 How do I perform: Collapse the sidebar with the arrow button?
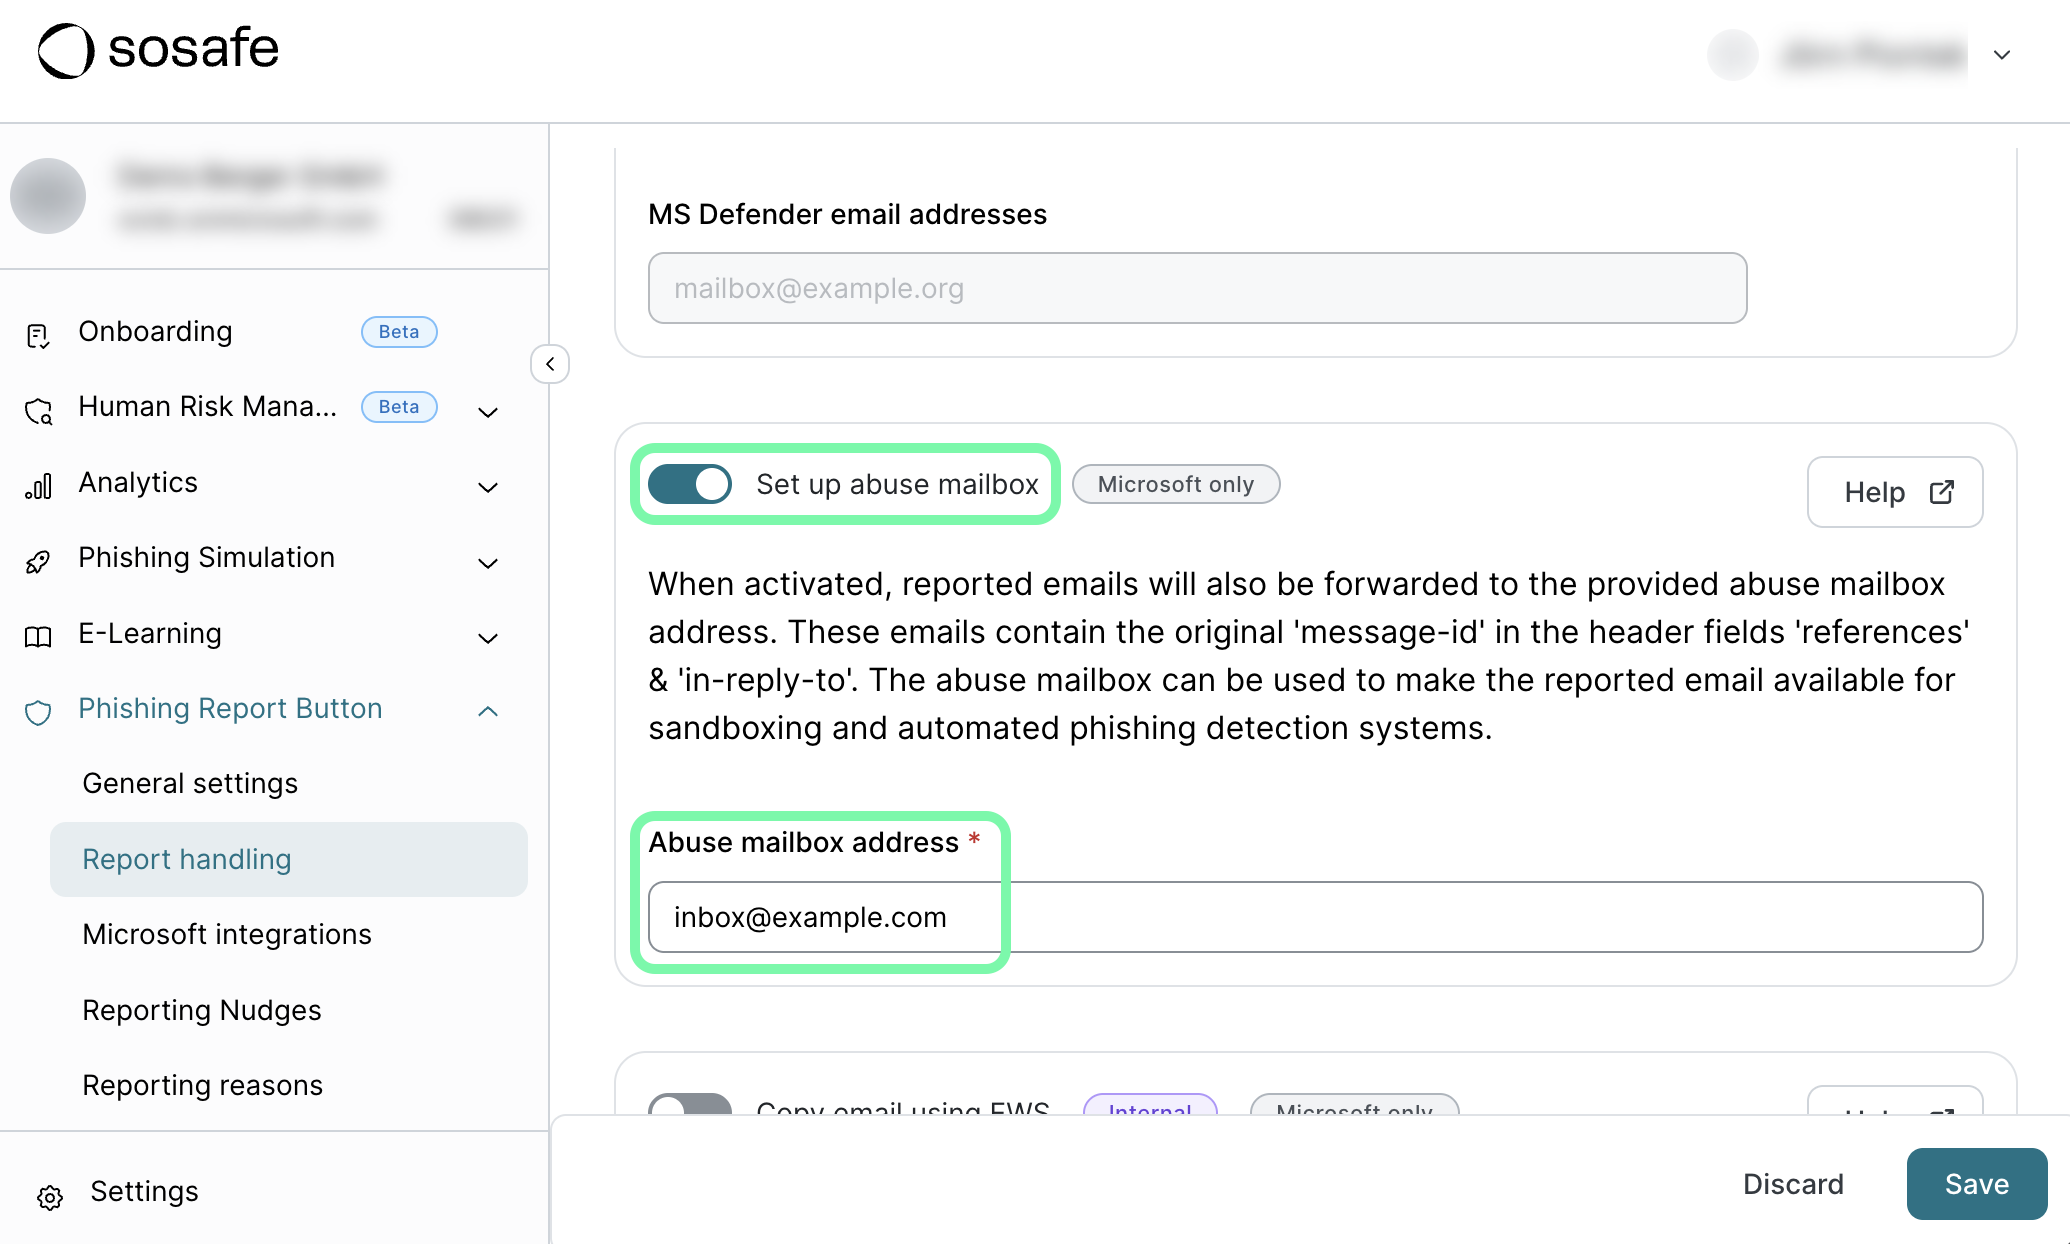pos(550,364)
